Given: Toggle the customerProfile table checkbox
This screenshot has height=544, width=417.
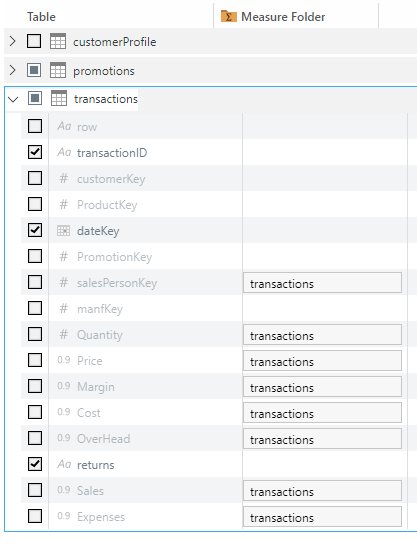Looking at the screenshot, I should 34,41.
